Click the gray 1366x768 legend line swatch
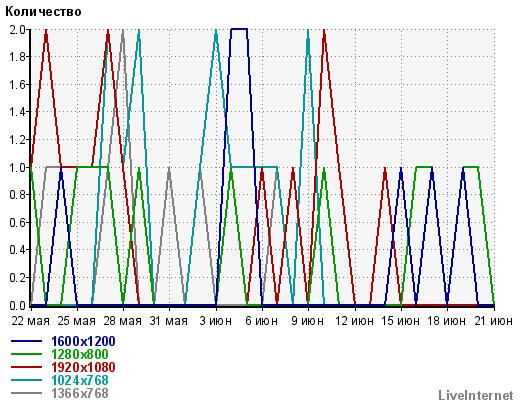The height and width of the screenshot is (405, 520). point(27,393)
